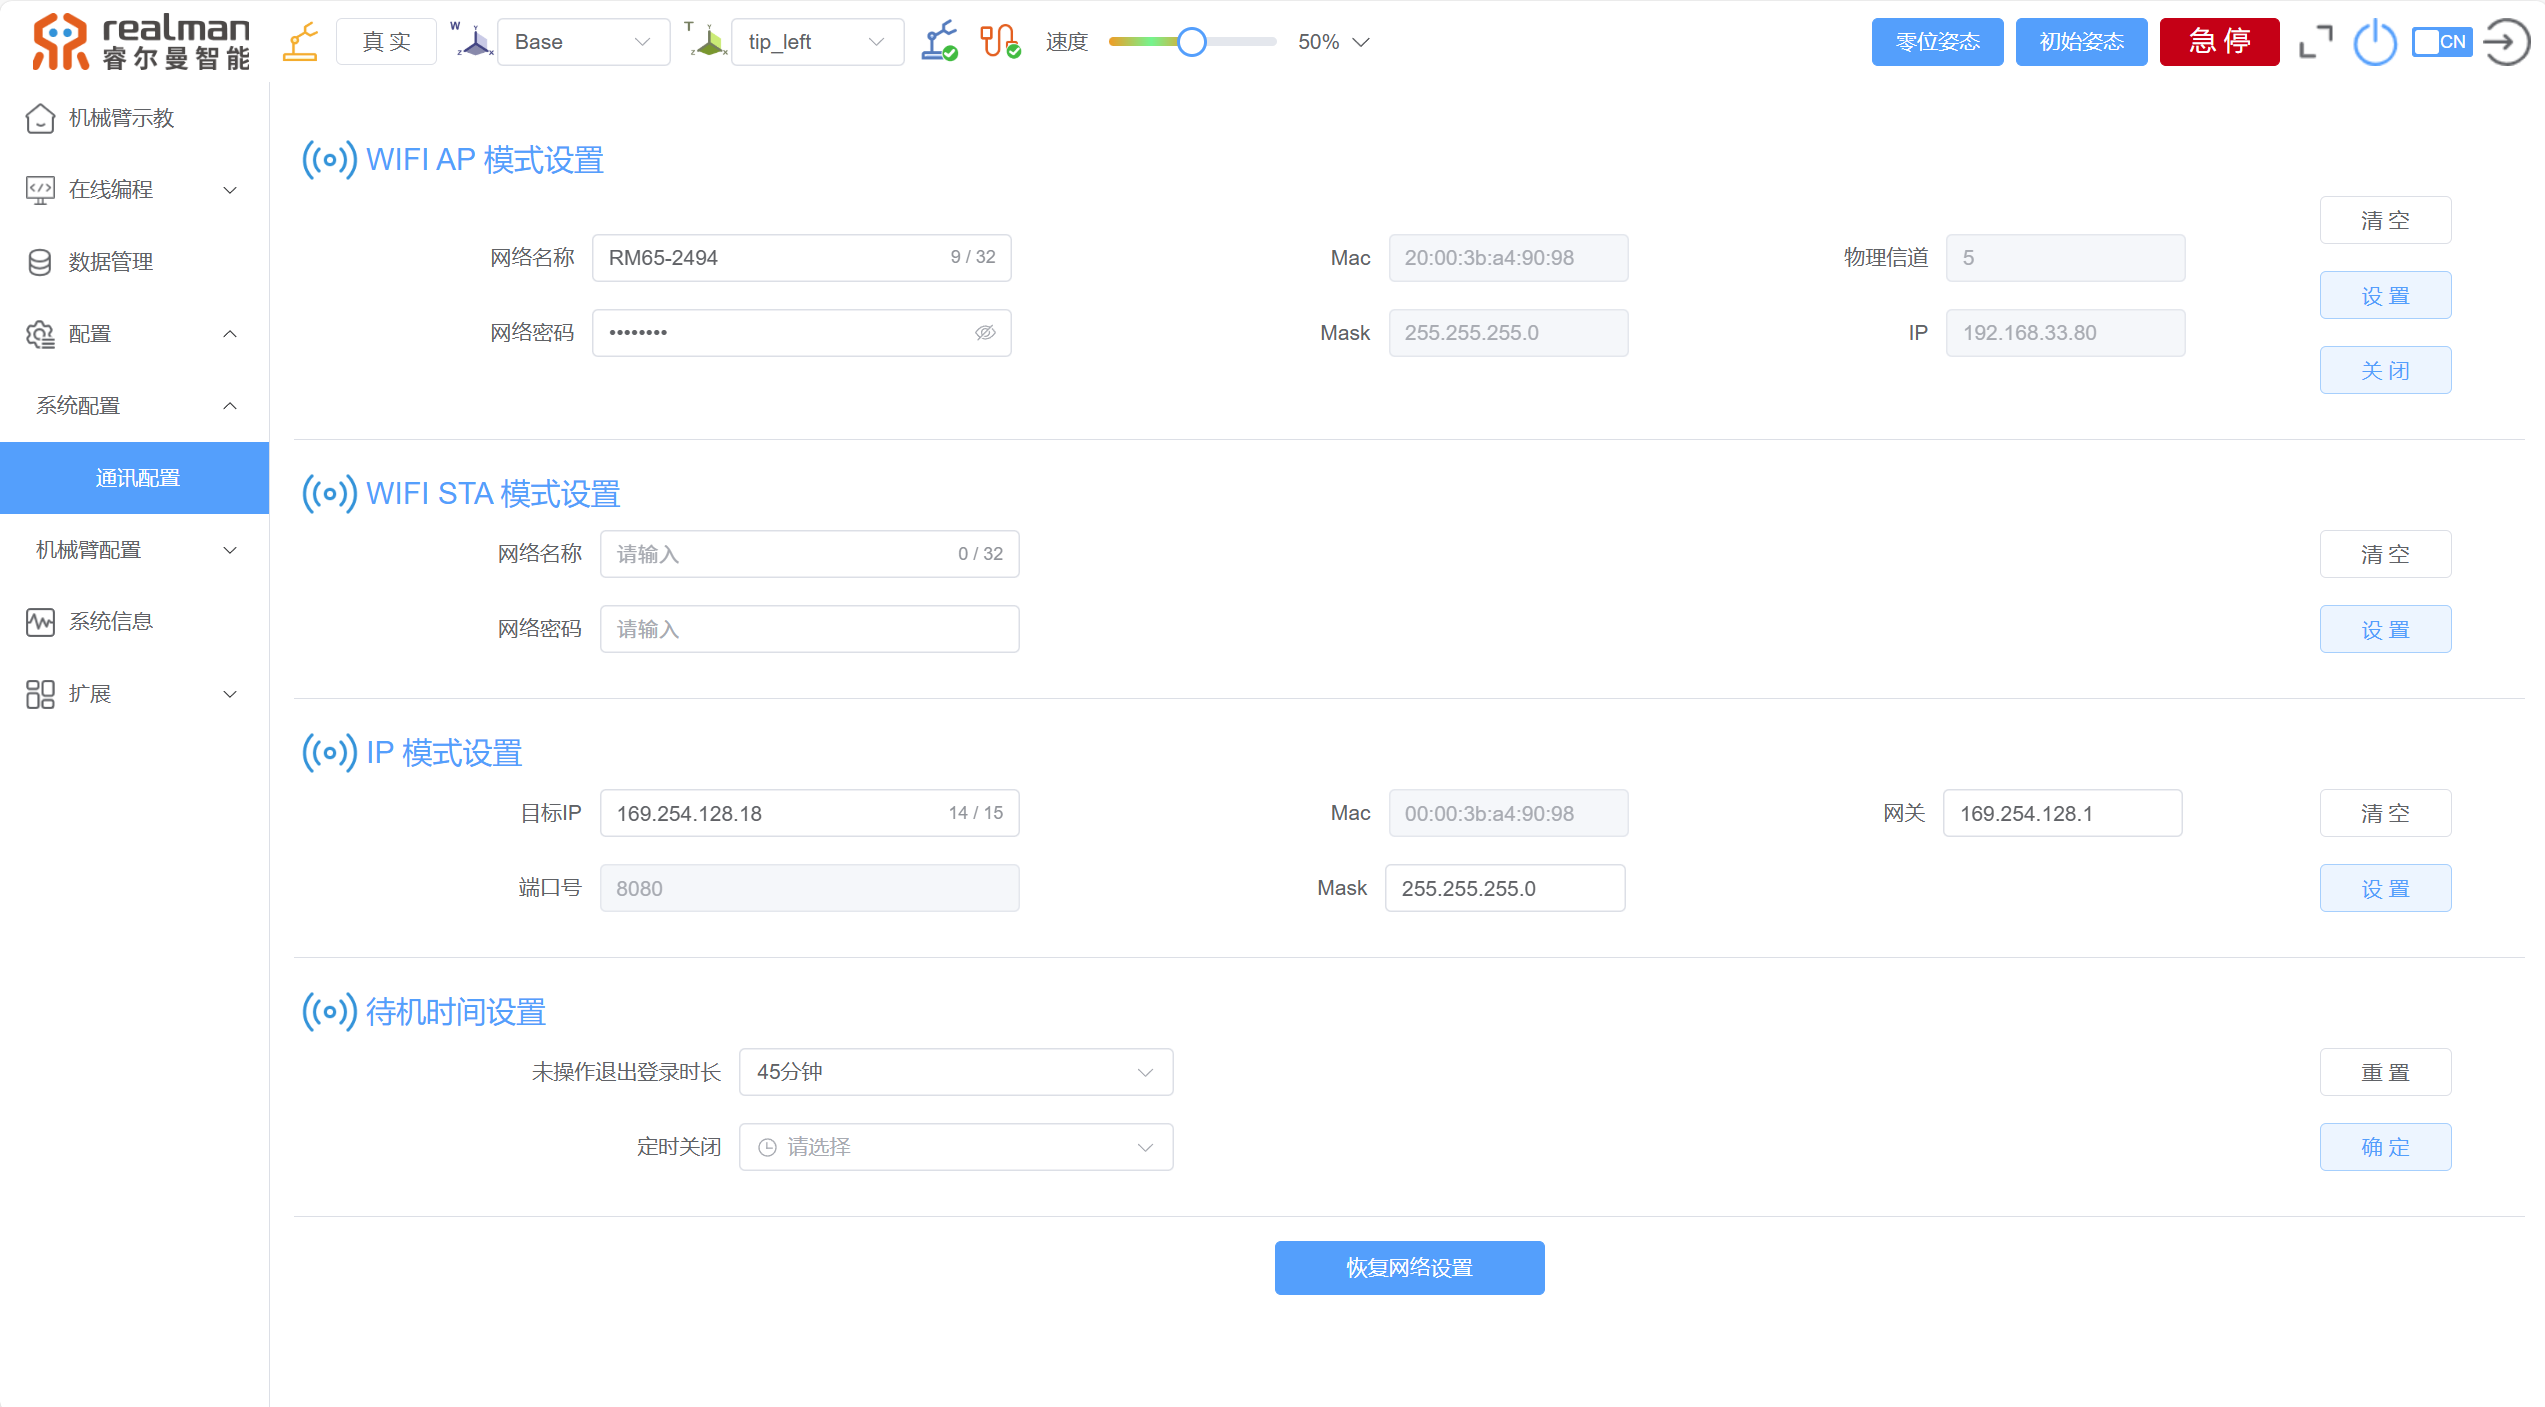Image resolution: width=2545 pixels, height=1407 pixels.
Task: Click the trajectory status icon
Action: click(999, 42)
